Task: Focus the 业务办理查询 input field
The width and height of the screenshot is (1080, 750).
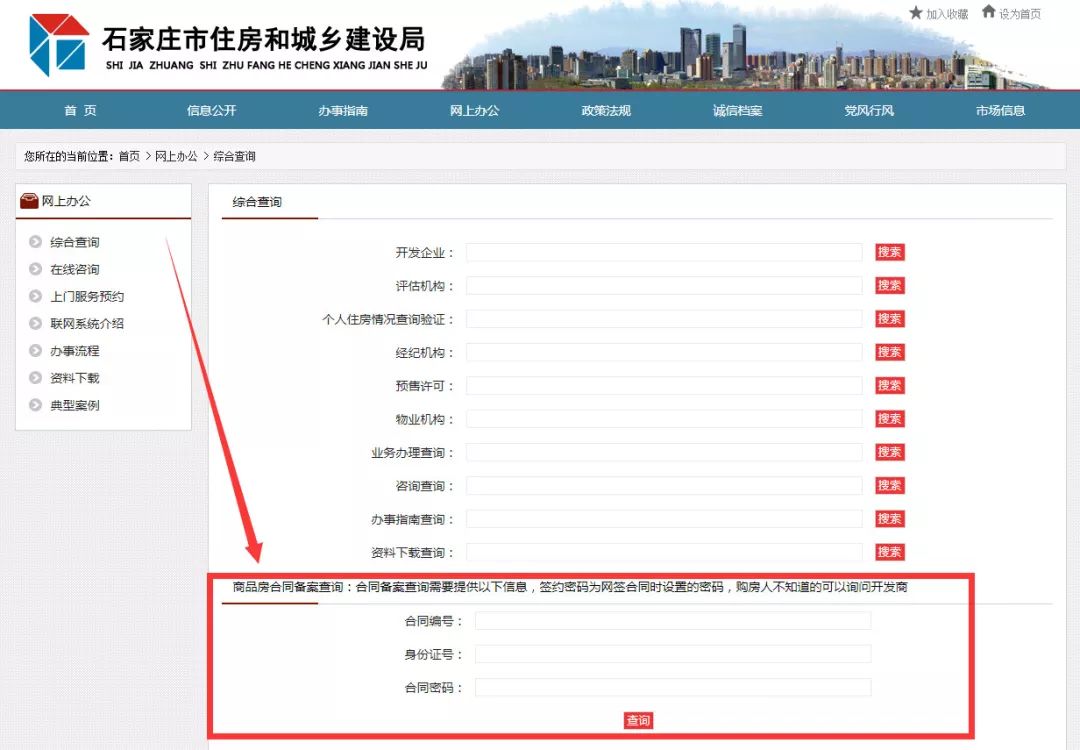Action: 664,452
